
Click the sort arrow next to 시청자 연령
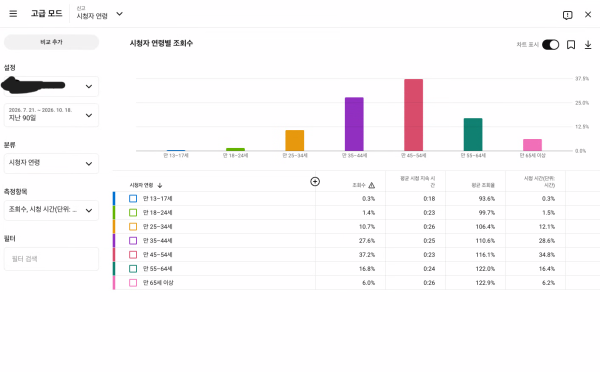pyautogui.click(x=160, y=186)
